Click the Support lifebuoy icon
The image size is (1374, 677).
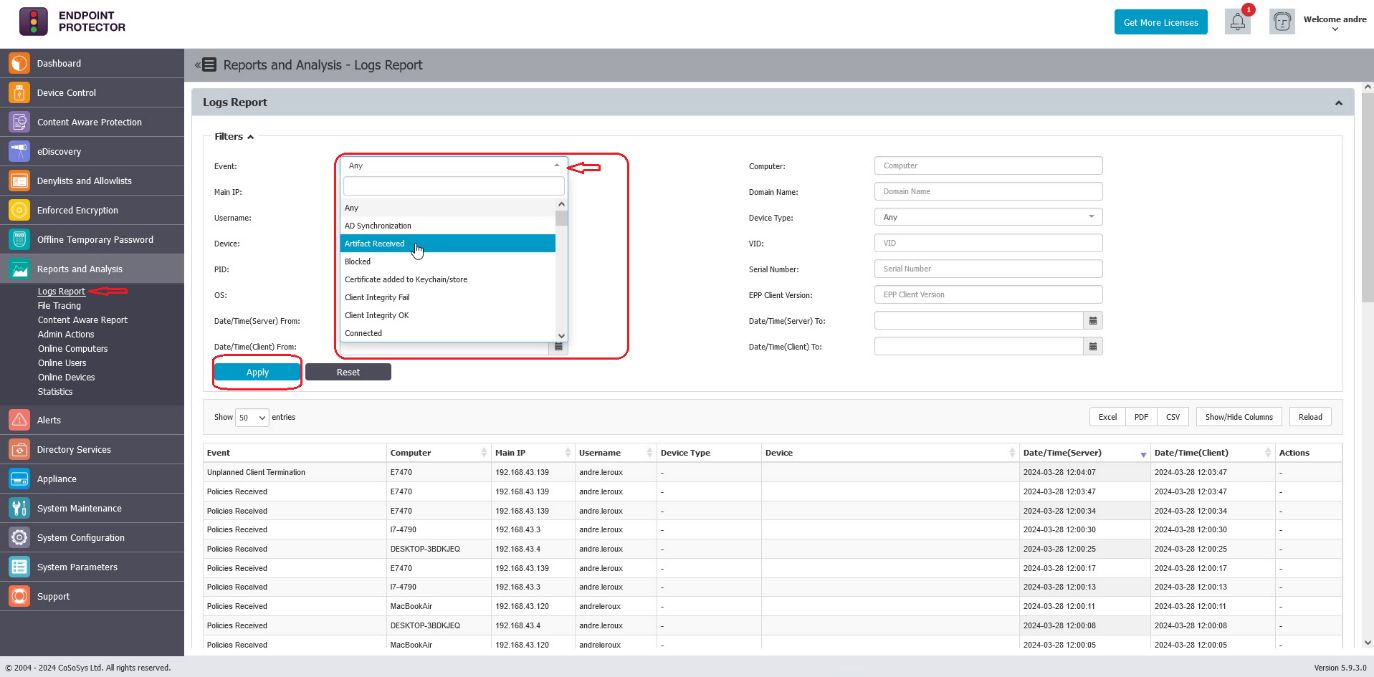pyautogui.click(x=19, y=597)
